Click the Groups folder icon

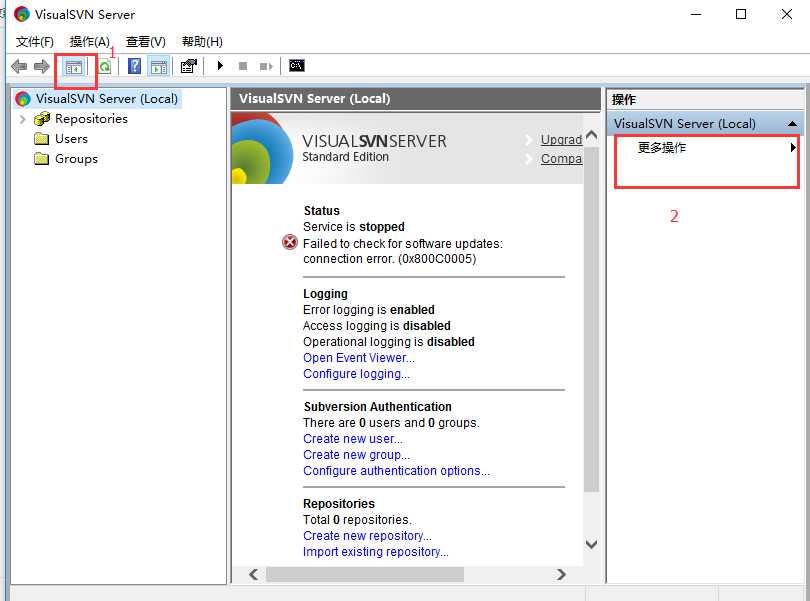(x=41, y=159)
